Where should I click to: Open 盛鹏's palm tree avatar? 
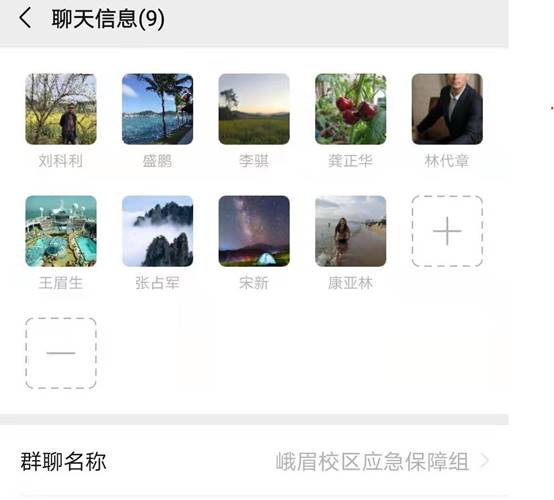click(157, 109)
